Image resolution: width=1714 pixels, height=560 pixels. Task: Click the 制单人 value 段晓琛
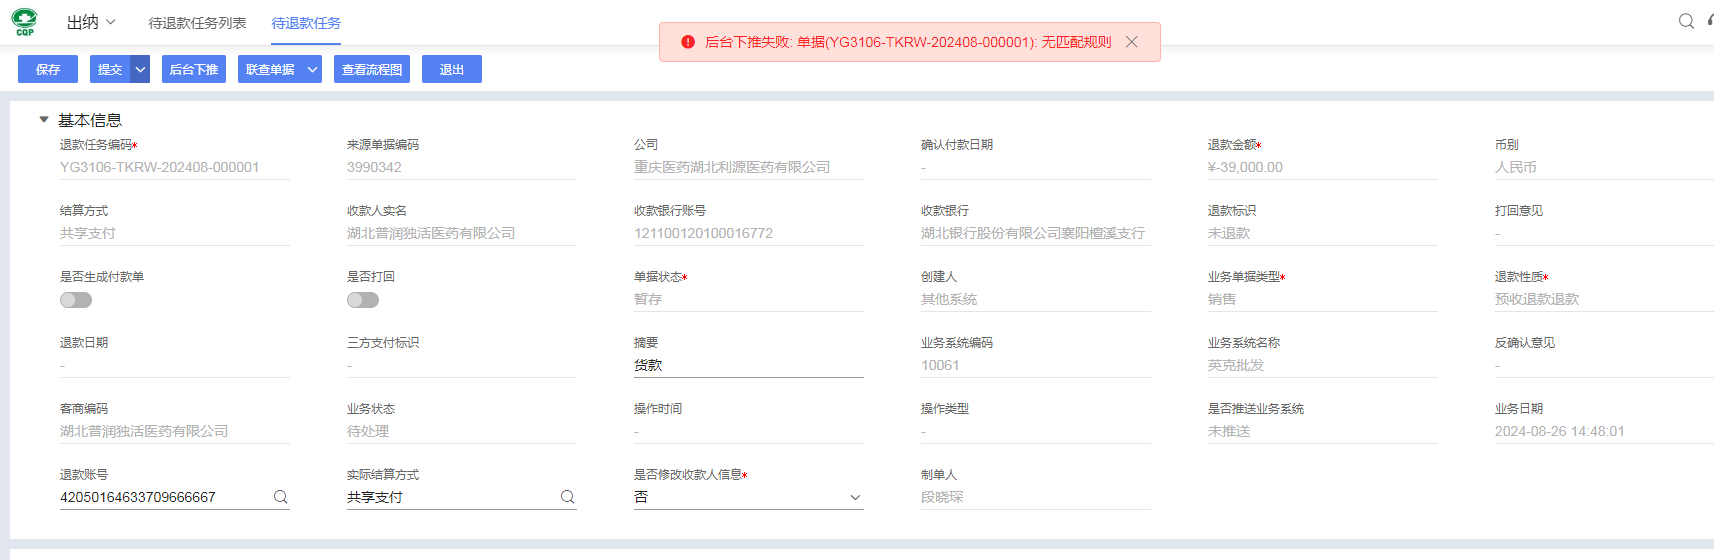(942, 497)
